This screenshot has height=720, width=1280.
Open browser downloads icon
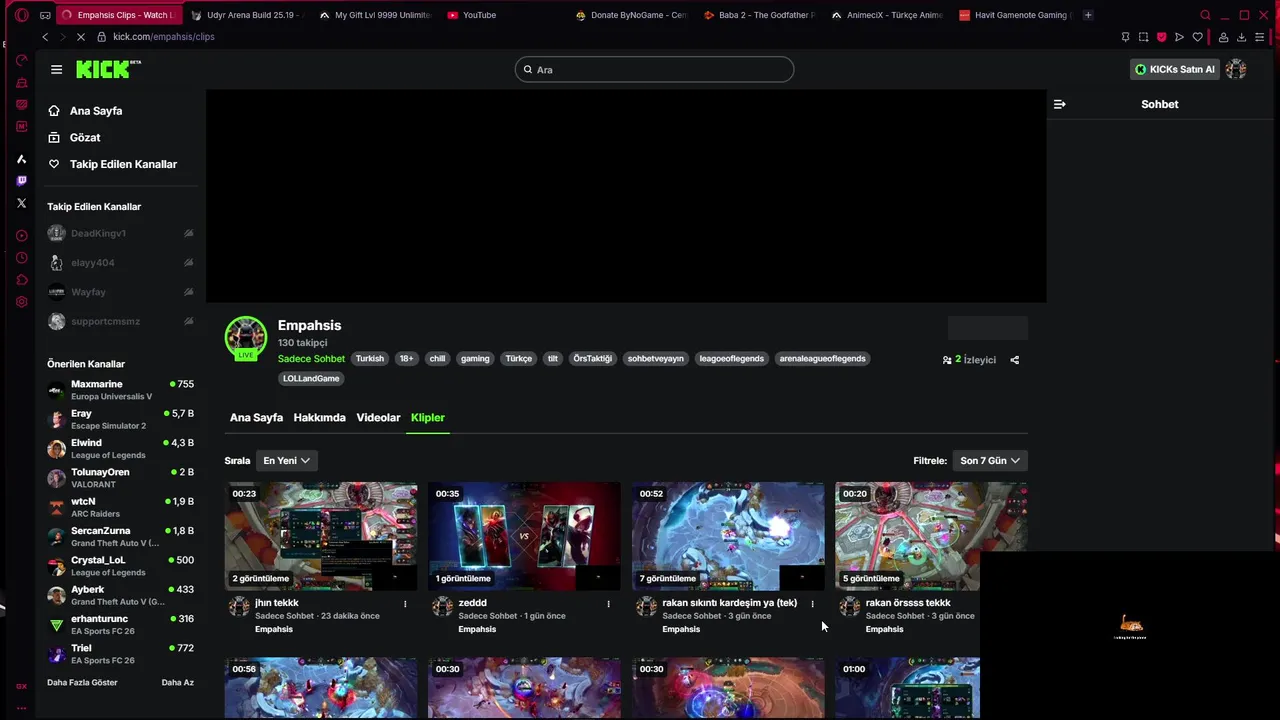pos(1241,37)
